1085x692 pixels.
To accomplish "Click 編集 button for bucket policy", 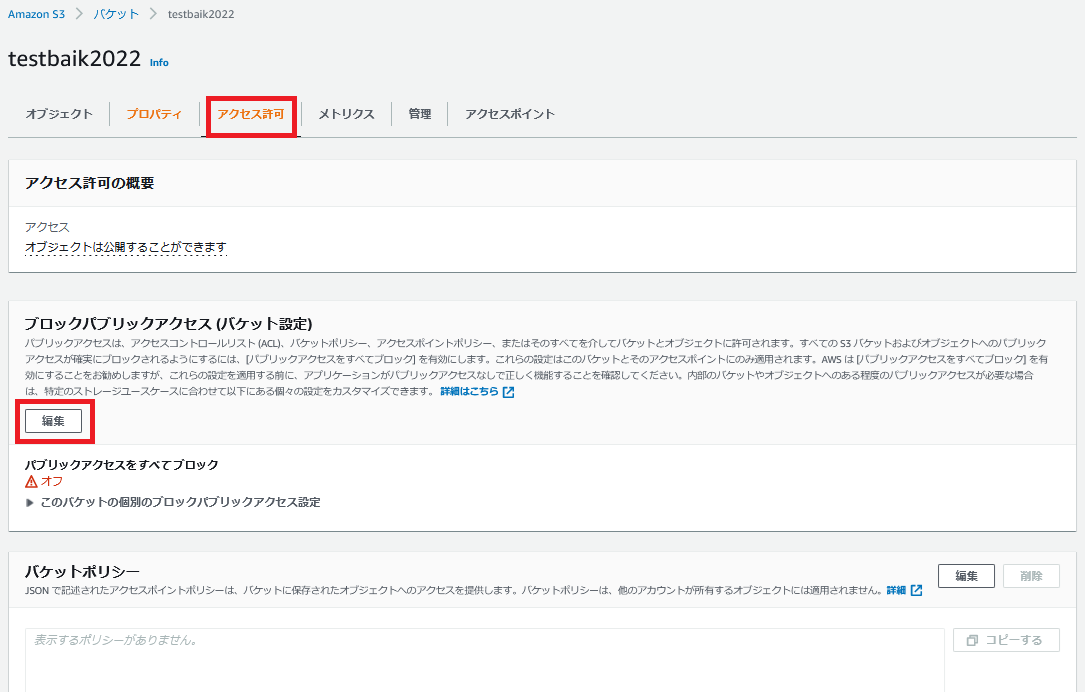I will pyautogui.click(x=966, y=576).
